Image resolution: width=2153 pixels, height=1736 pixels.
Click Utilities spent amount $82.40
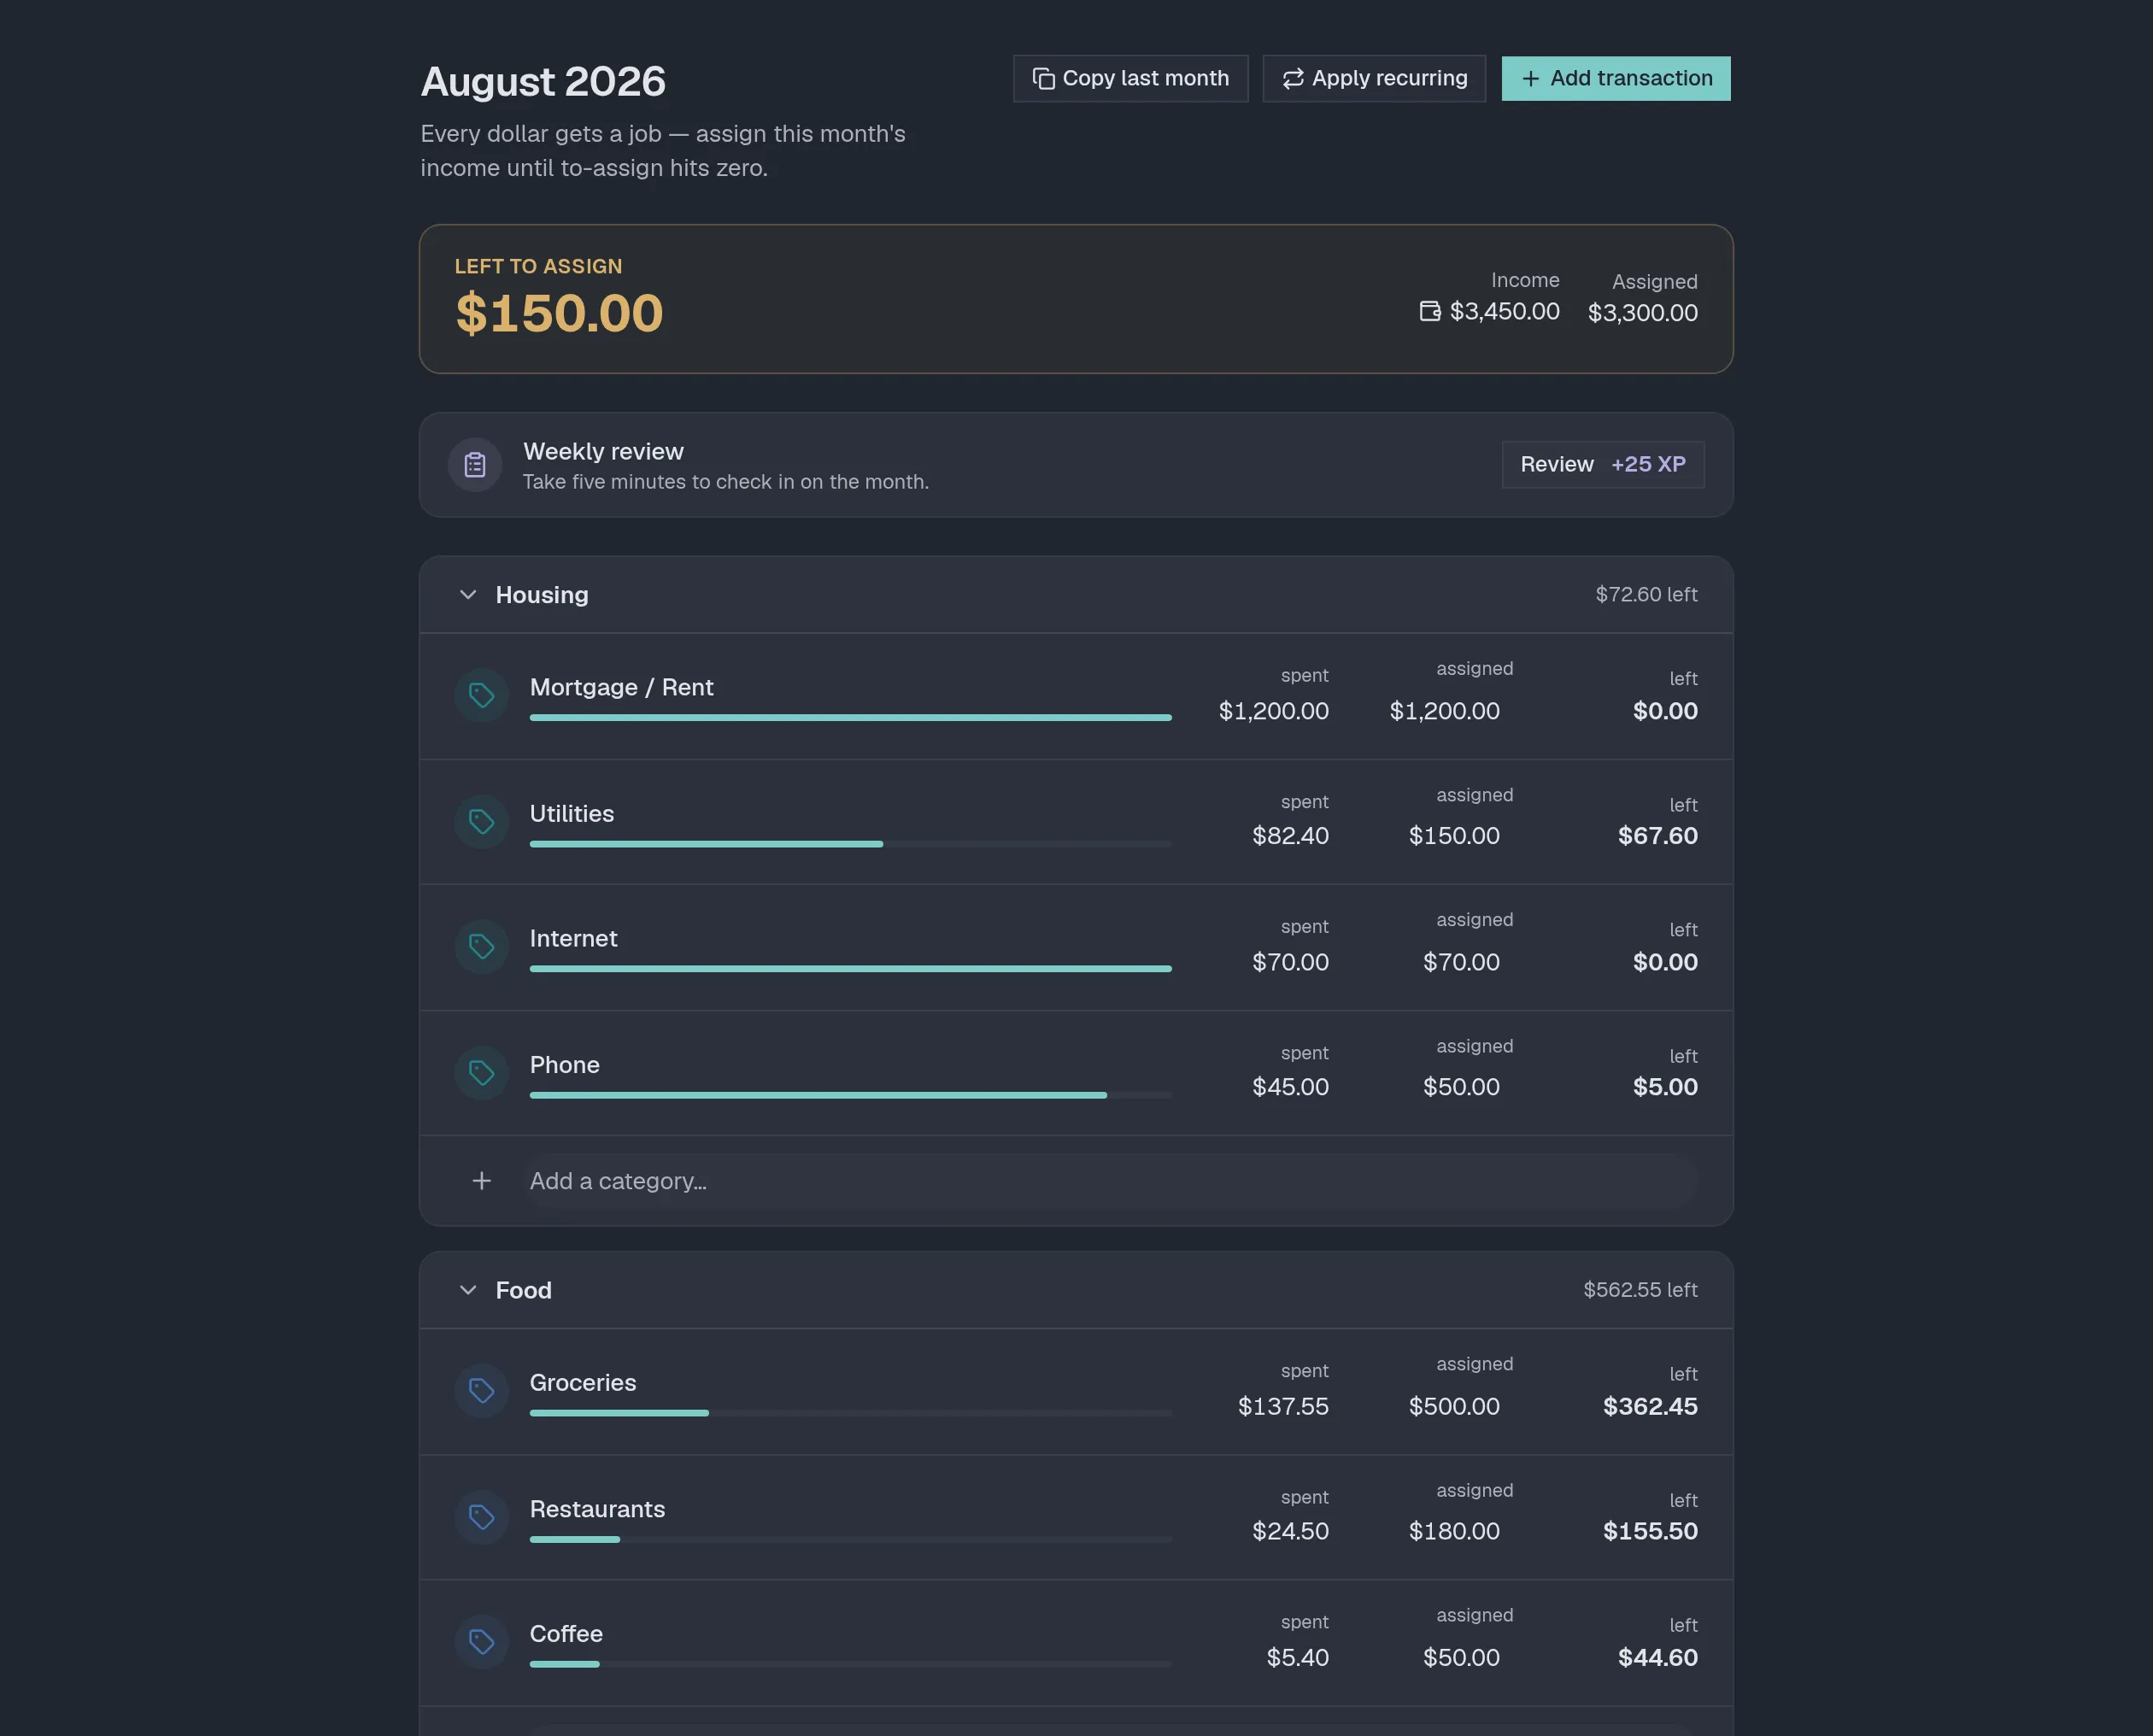tap(1290, 836)
